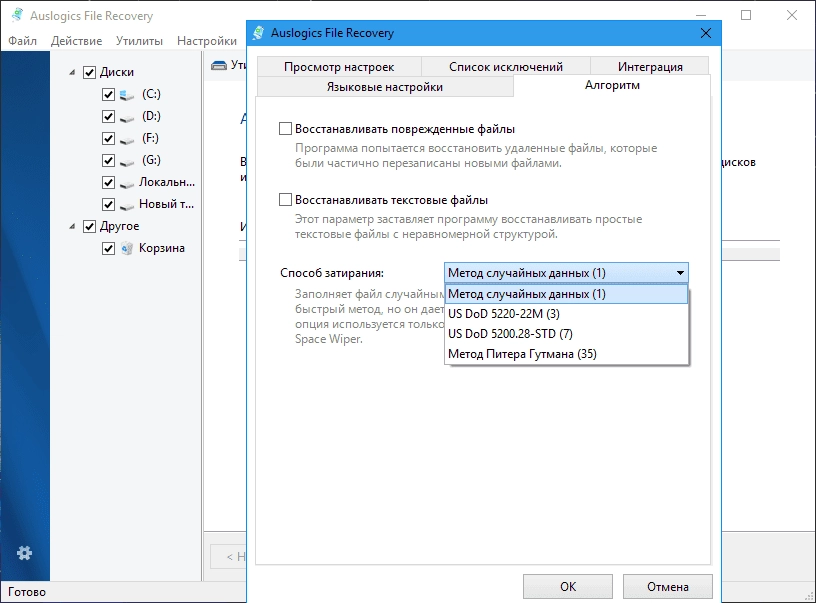Uncheck the (C:) drive checkbox
This screenshot has width=816, height=603.
108,95
